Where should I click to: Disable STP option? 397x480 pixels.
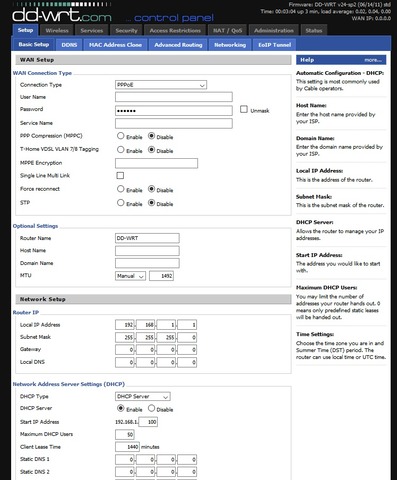coord(151,203)
